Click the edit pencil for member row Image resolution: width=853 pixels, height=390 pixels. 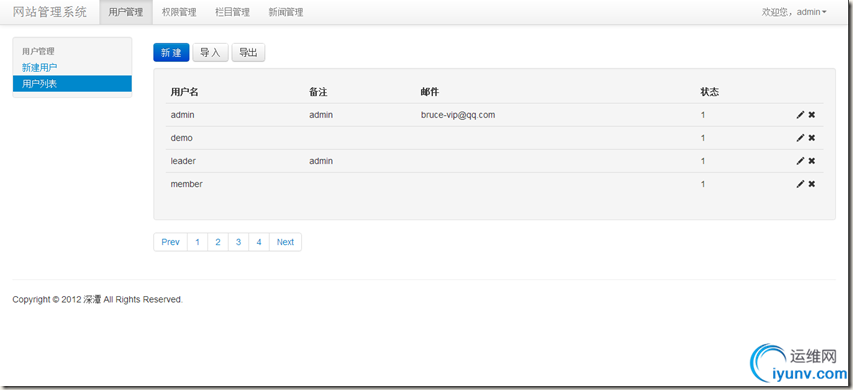pyautogui.click(x=800, y=184)
